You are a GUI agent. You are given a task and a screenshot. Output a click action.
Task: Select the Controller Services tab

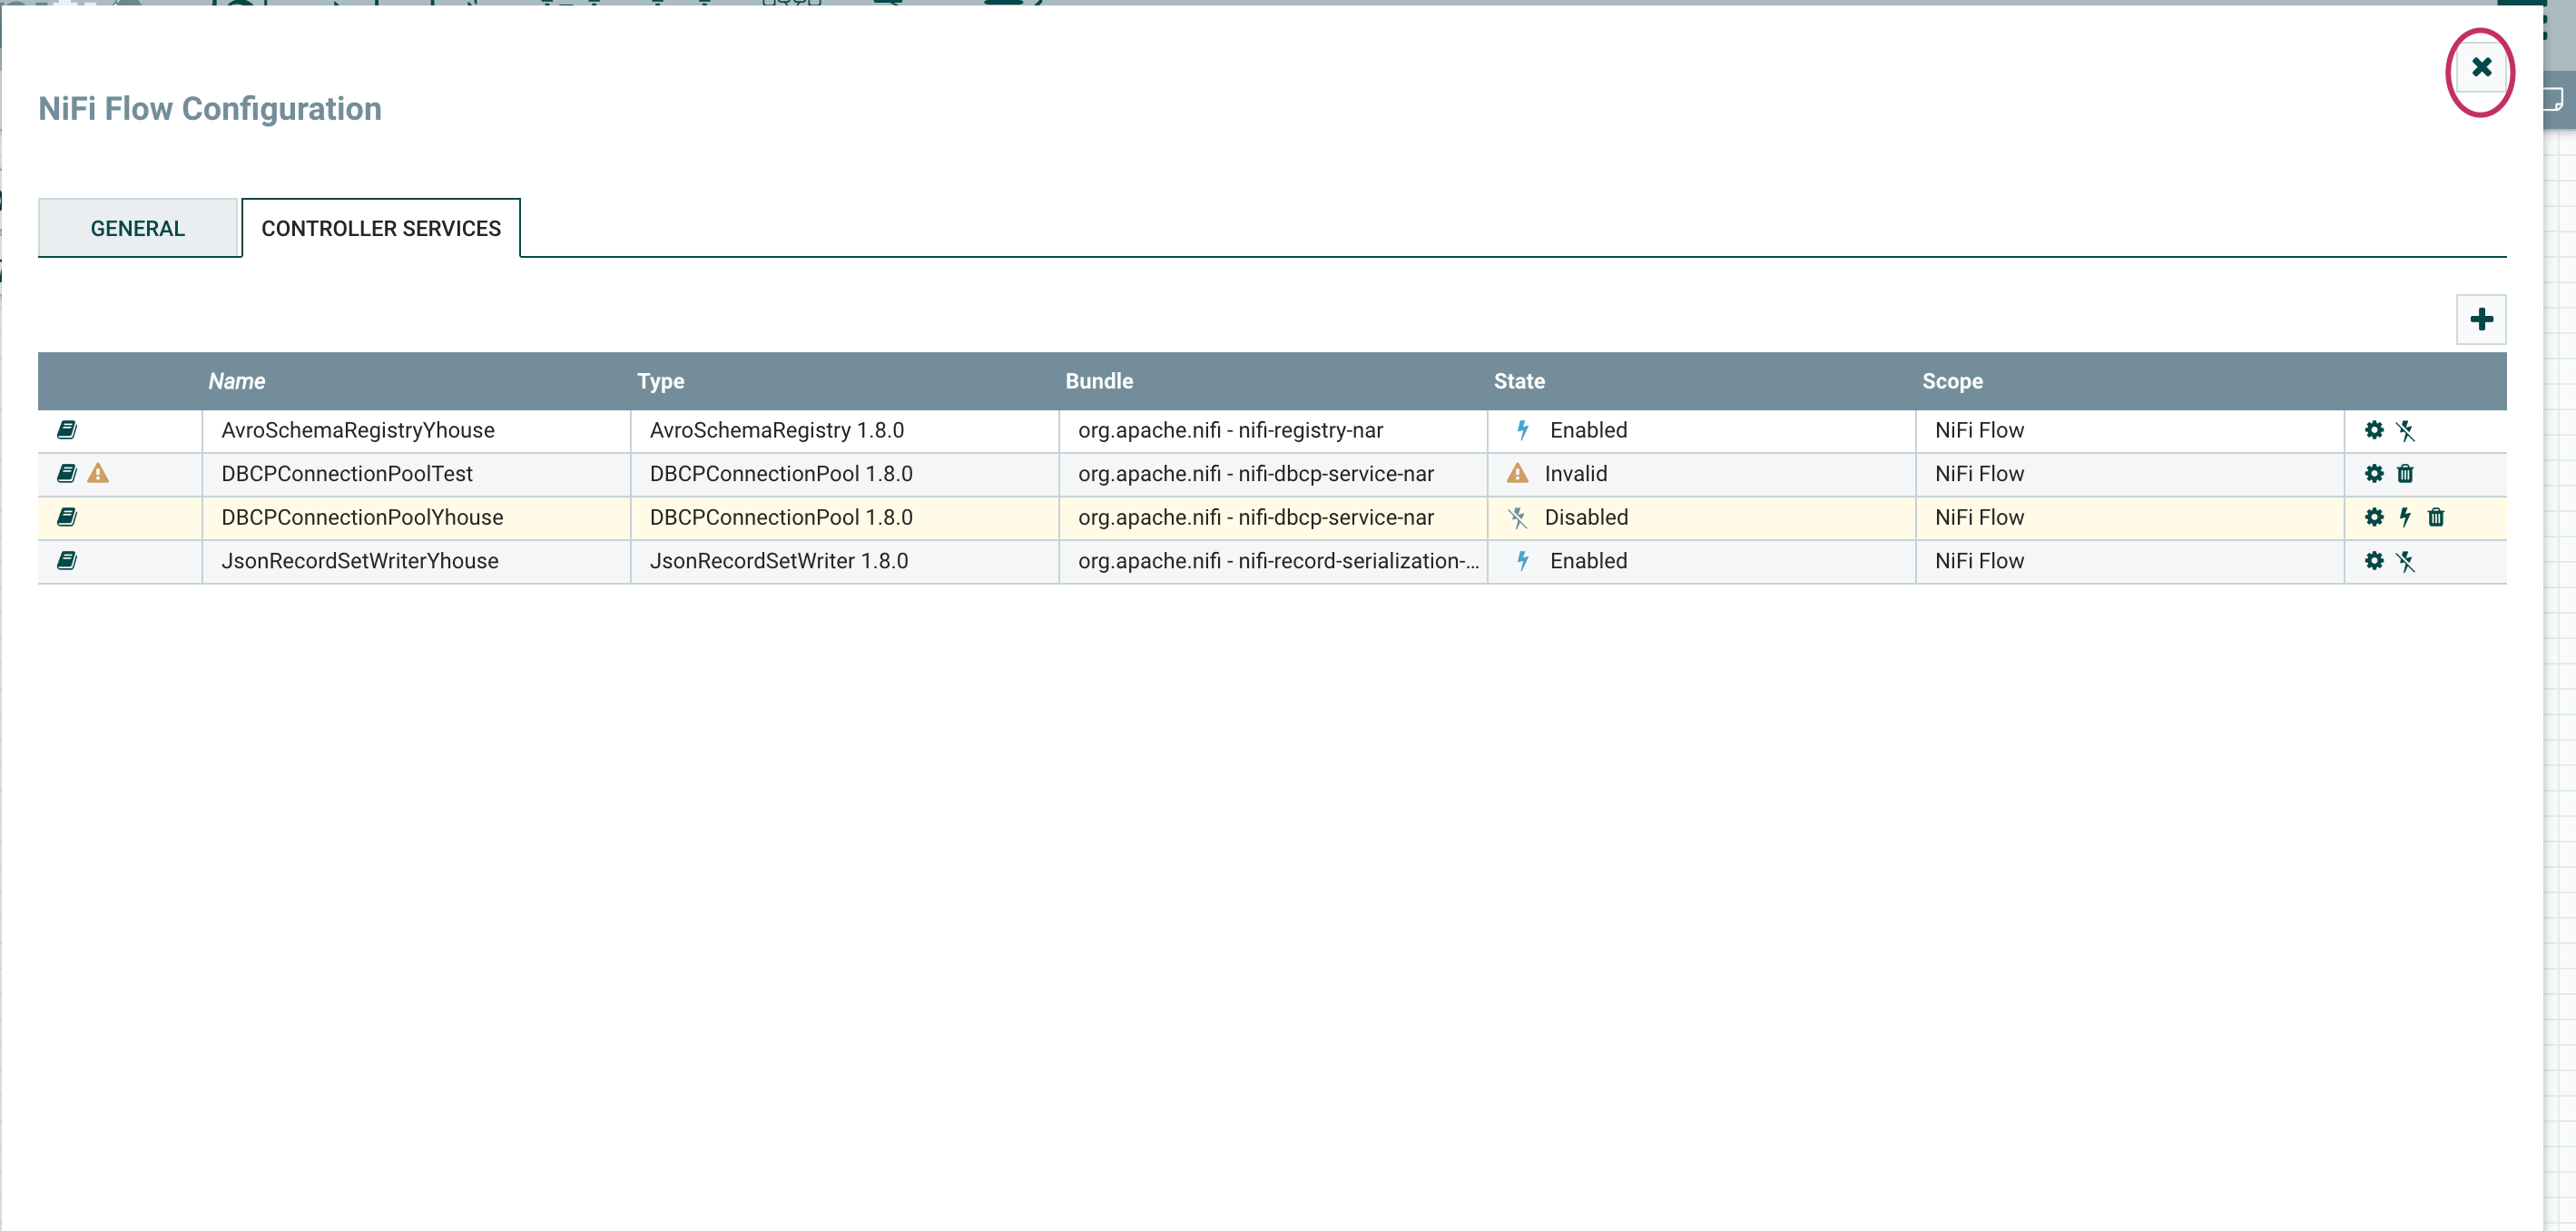tap(381, 228)
